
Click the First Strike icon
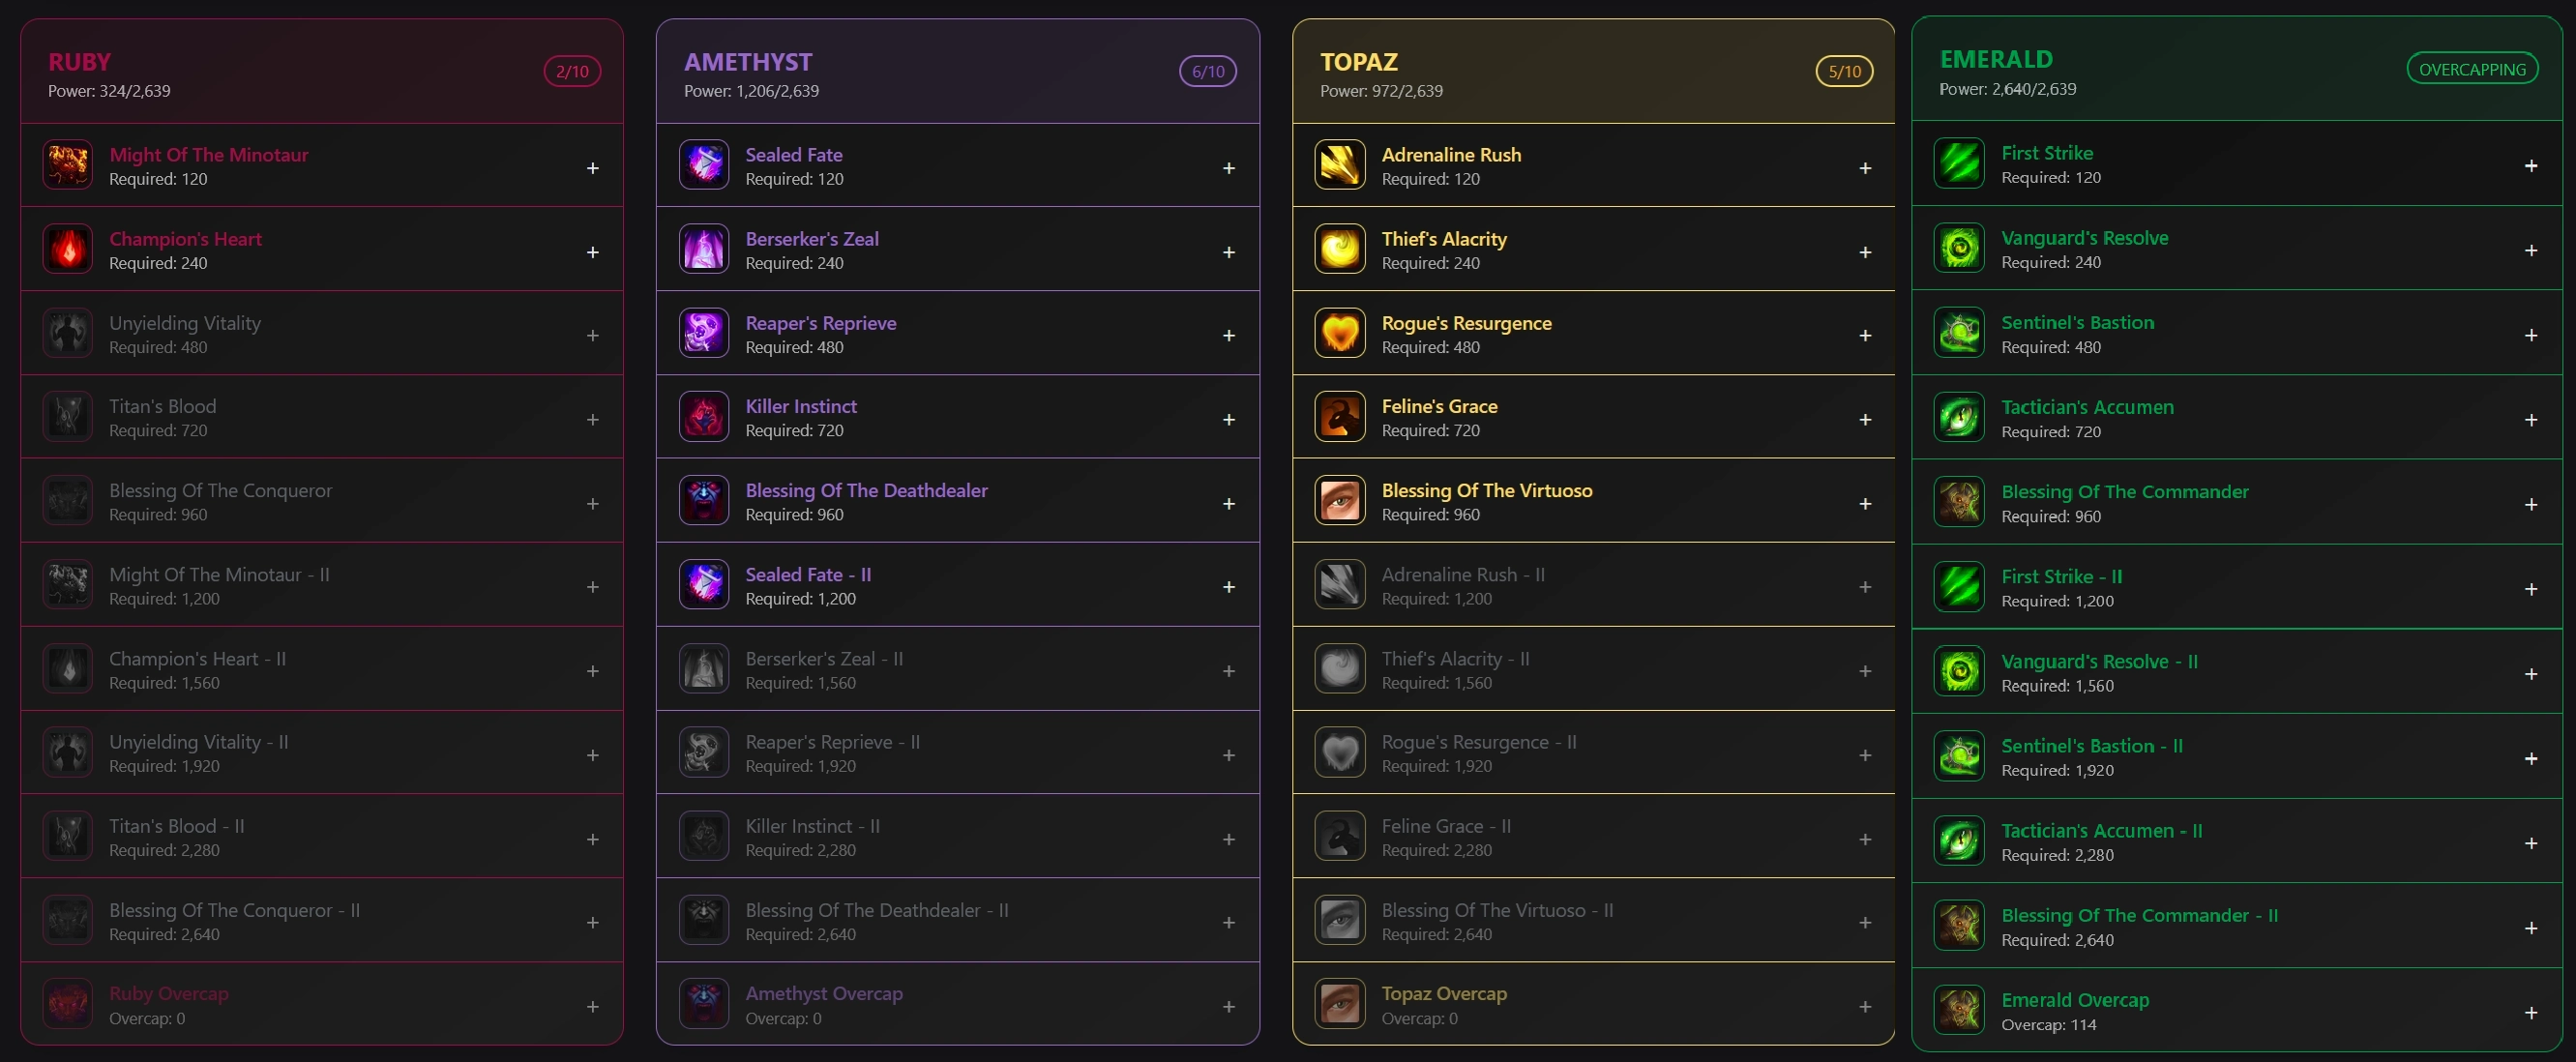[x=1959, y=163]
